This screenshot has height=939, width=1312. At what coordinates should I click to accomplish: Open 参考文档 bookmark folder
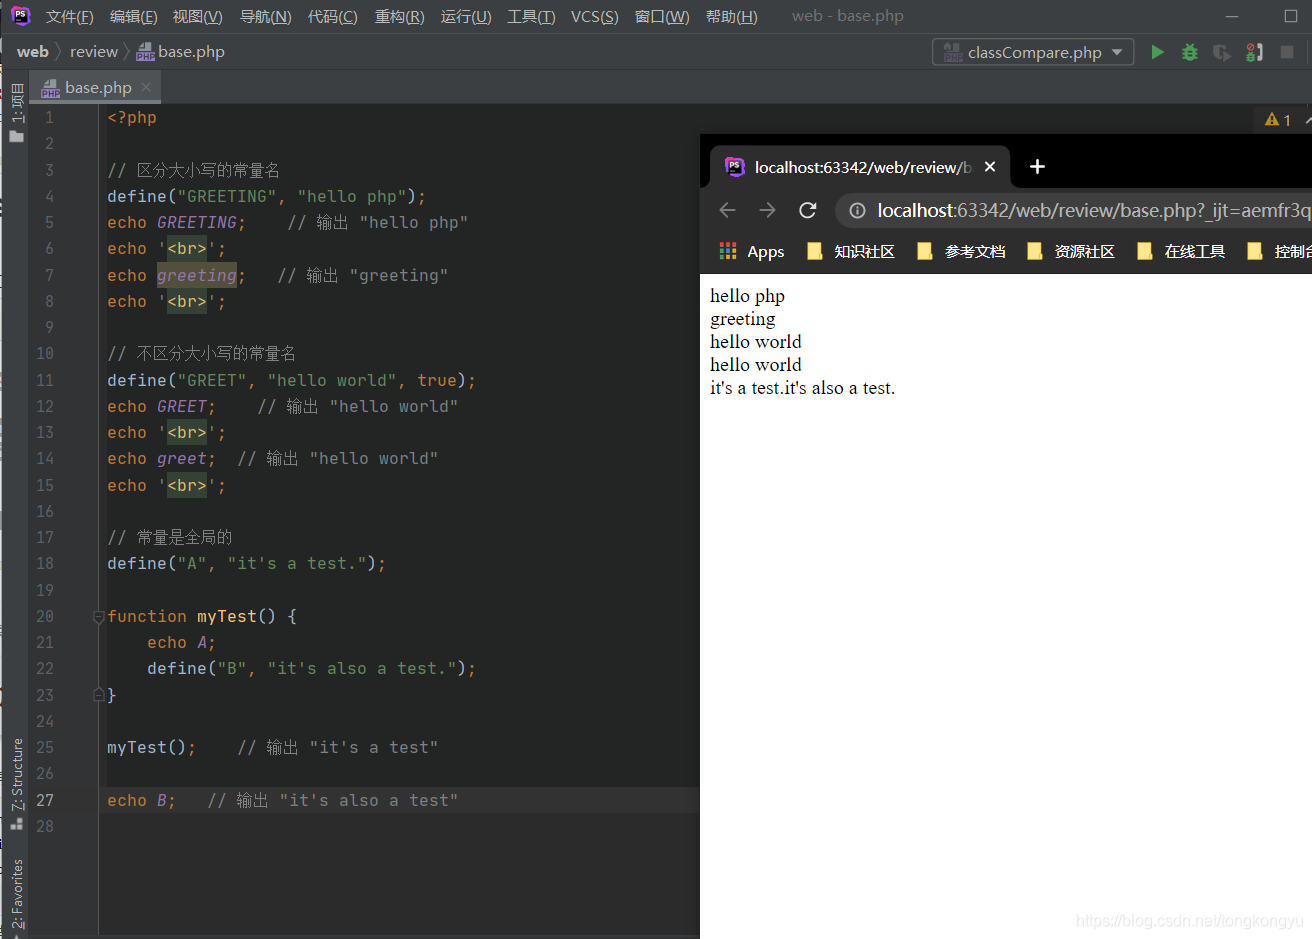[x=962, y=251]
